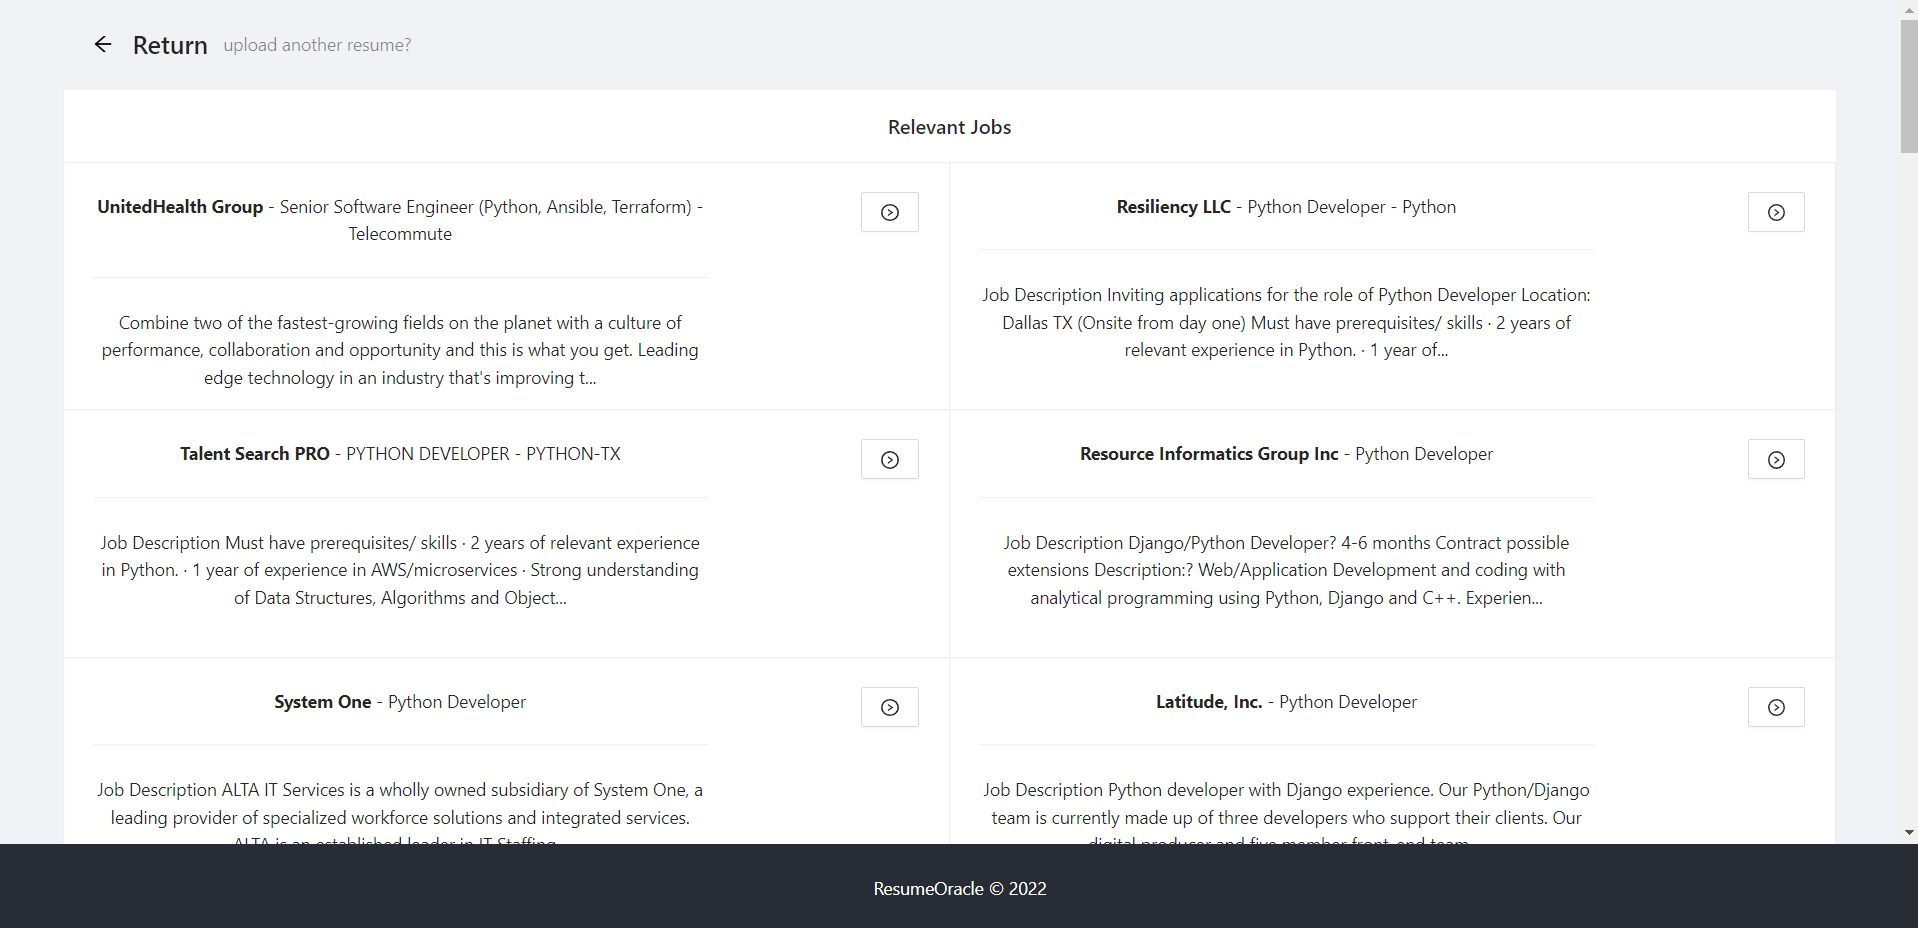
Task: Open the Latitude, Inc. job arrow button
Action: 1776,707
